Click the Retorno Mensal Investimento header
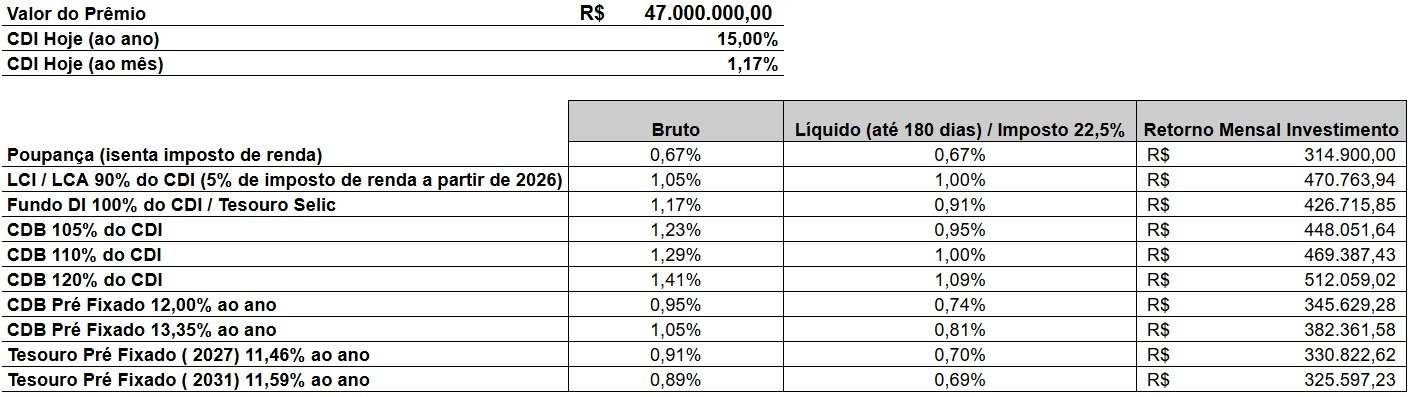This screenshot has width=1415, height=397. point(1271,130)
